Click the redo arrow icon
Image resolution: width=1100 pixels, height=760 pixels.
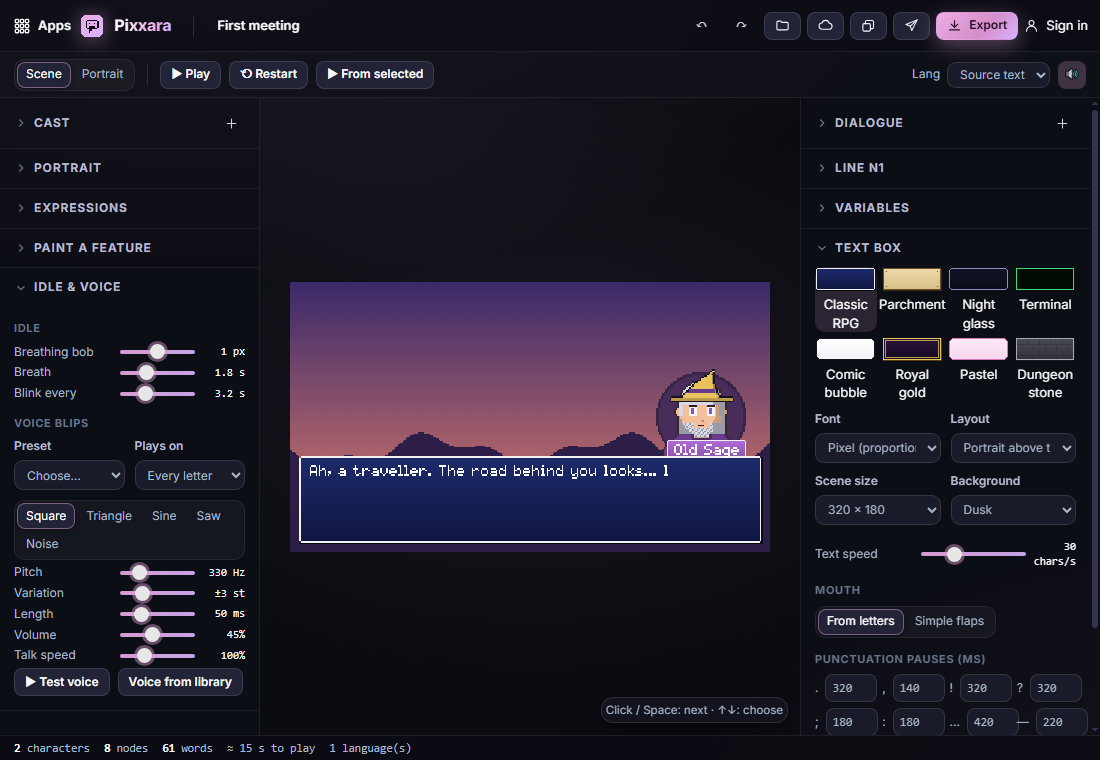point(741,26)
